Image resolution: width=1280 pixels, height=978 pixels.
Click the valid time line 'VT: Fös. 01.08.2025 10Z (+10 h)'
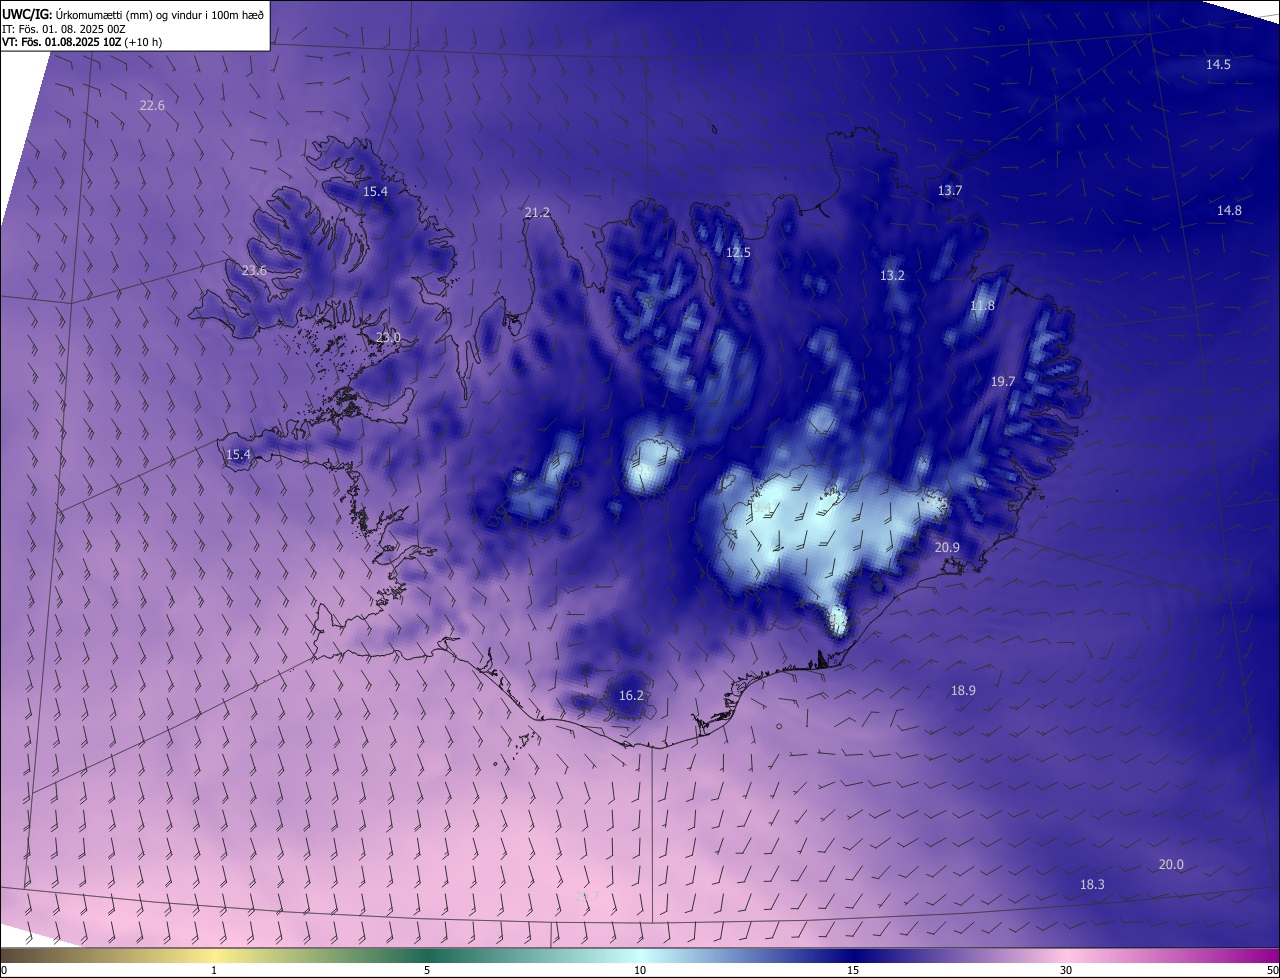(82, 42)
